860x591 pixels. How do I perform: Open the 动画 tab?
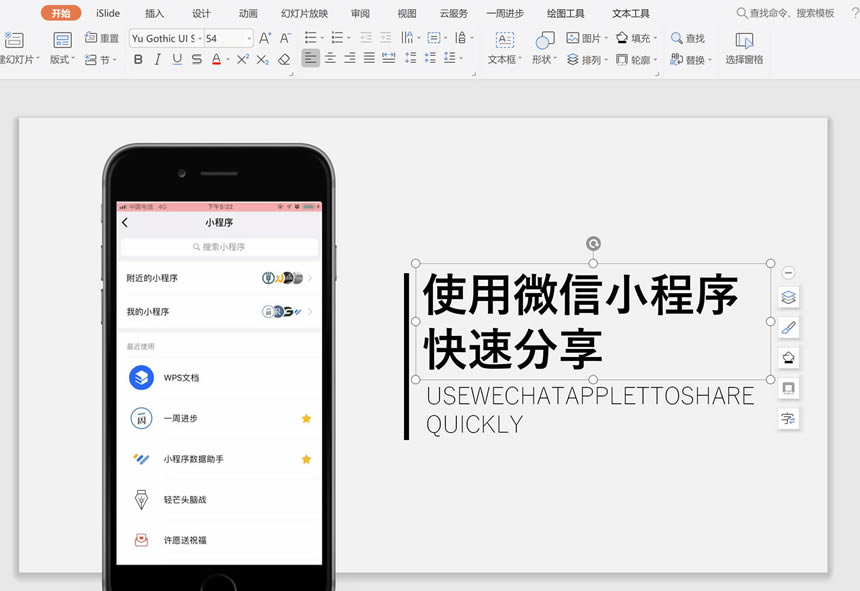248,13
